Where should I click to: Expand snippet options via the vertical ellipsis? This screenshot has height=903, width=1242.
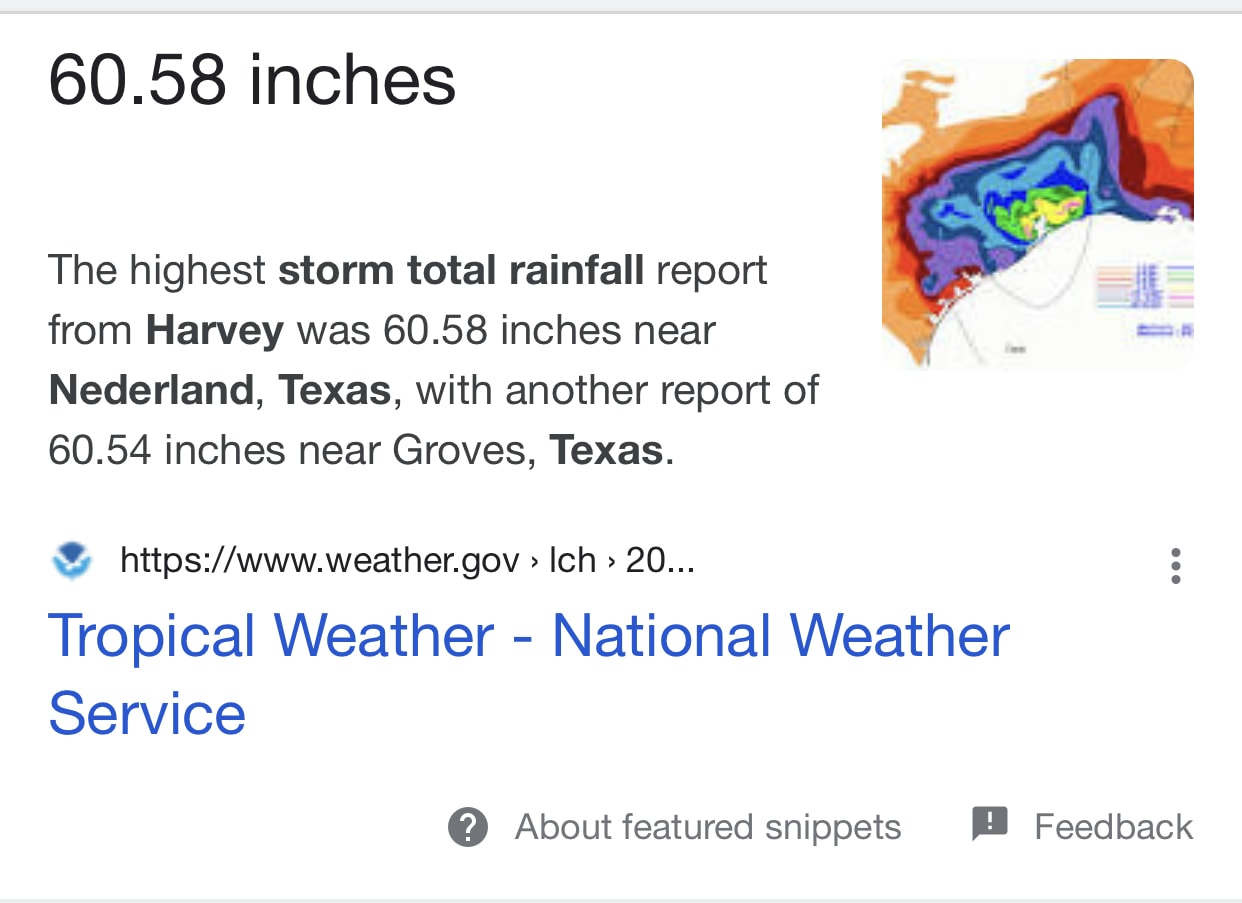(1176, 565)
